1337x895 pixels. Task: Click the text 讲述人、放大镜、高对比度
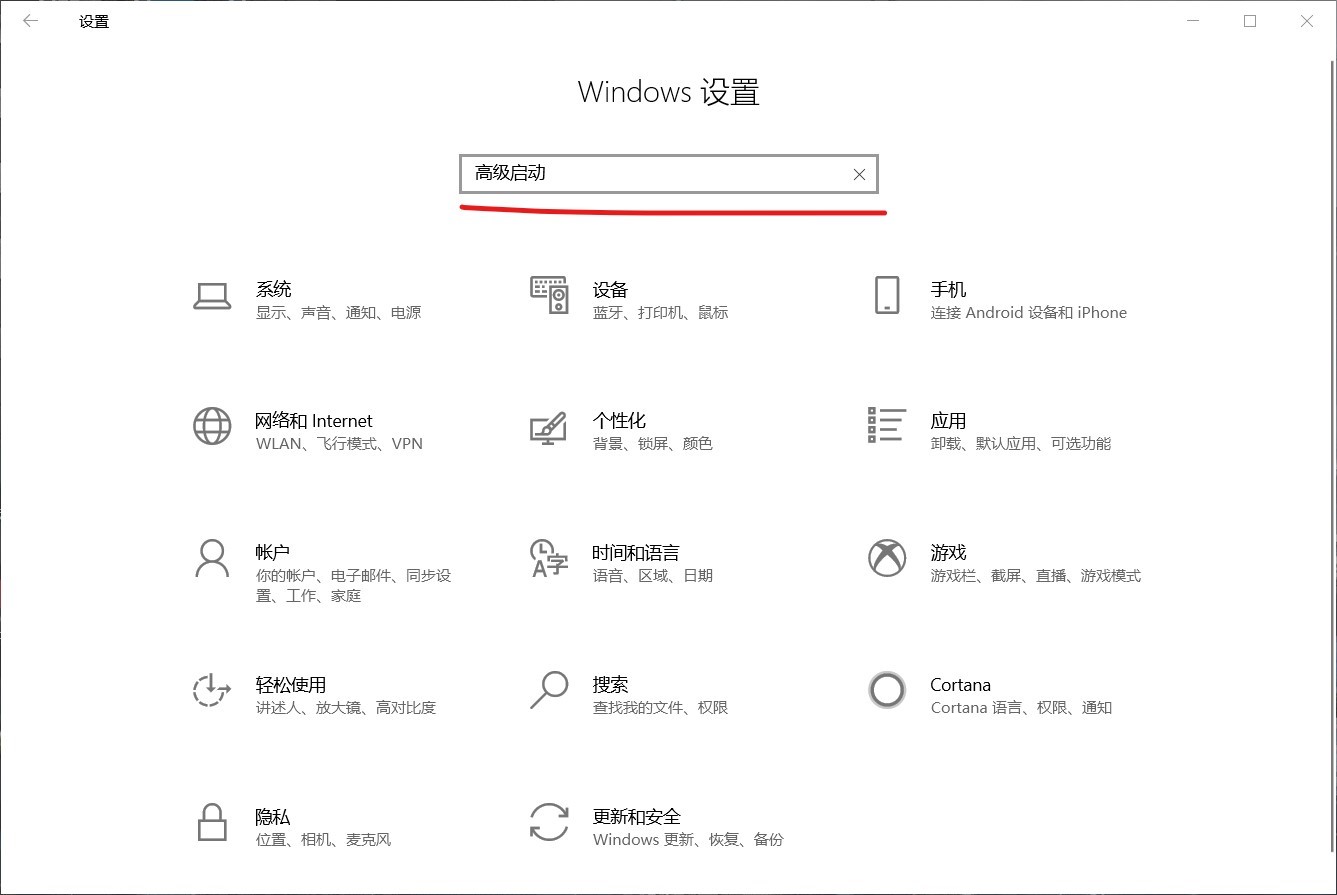tap(346, 708)
